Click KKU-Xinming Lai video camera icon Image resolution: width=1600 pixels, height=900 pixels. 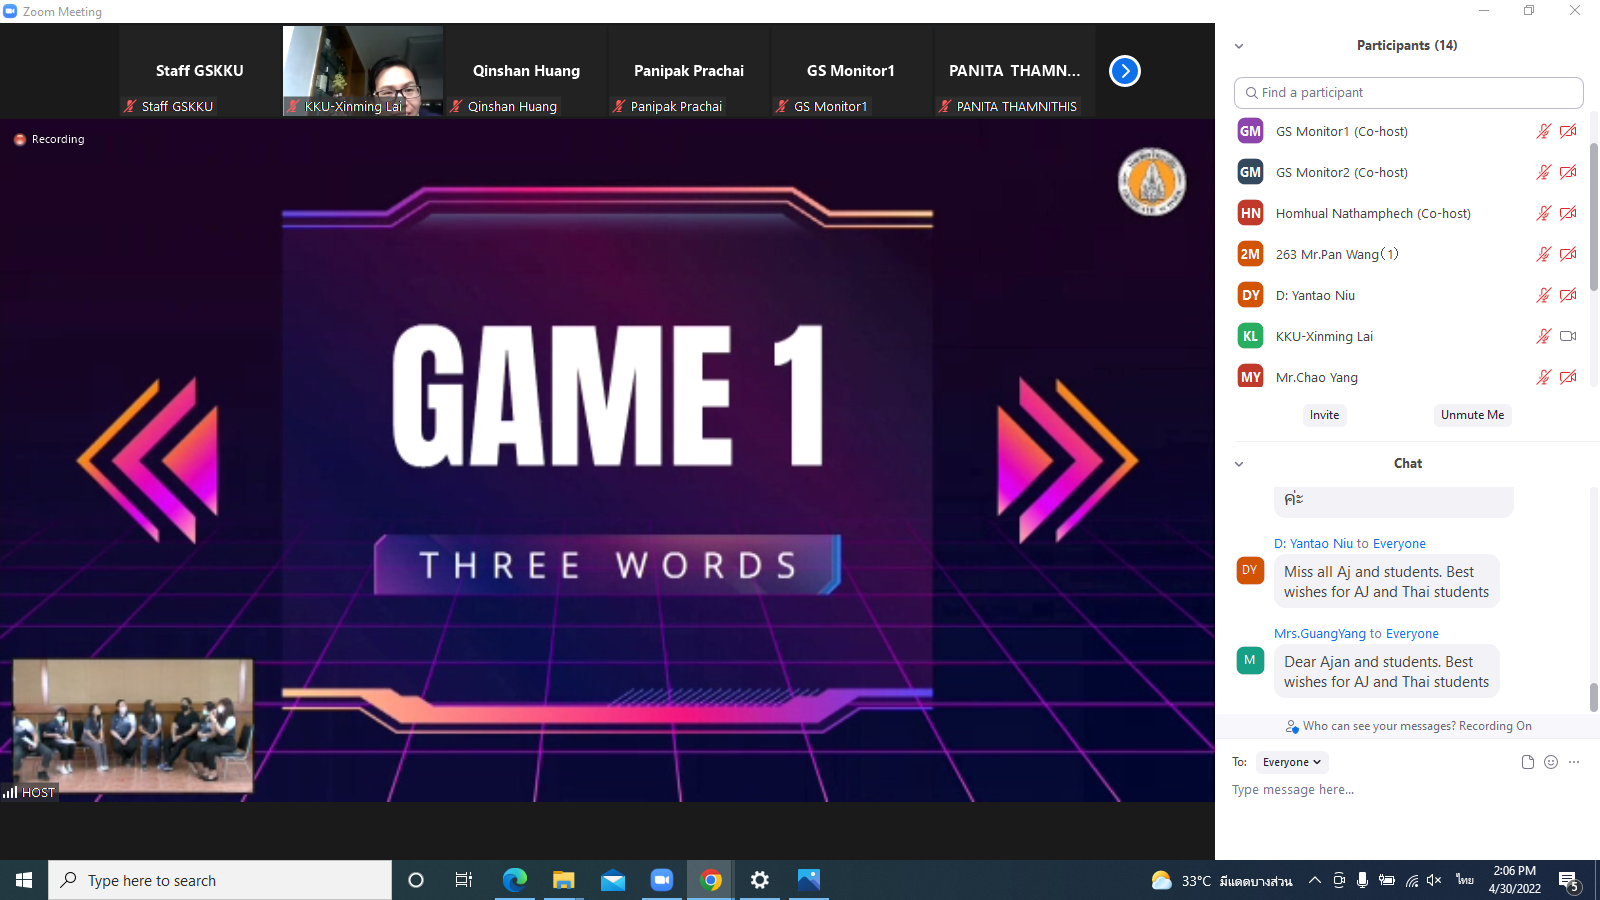point(1568,336)
